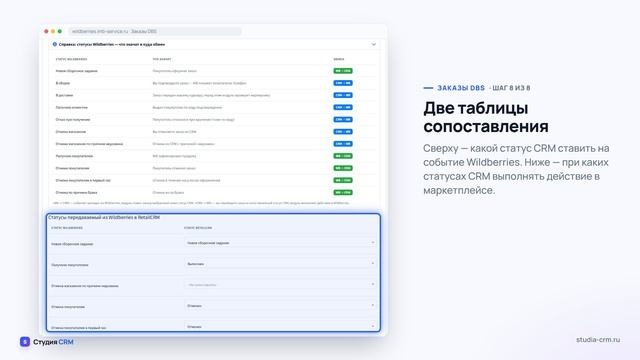Click the ШАГ 8 ИЗ 8 step label
Screen dimensions: 640x360
[x=511, y=88]
